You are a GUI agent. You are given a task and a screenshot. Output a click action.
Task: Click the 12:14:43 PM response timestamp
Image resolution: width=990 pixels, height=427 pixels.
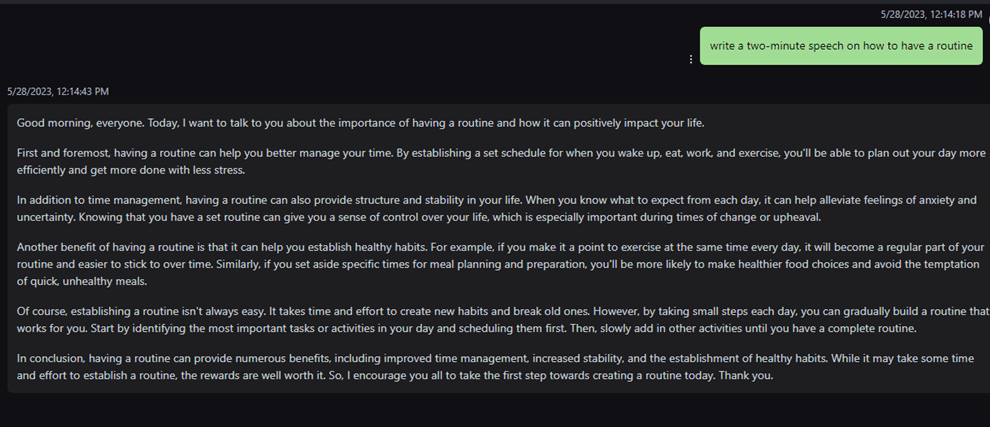(58, 91)
